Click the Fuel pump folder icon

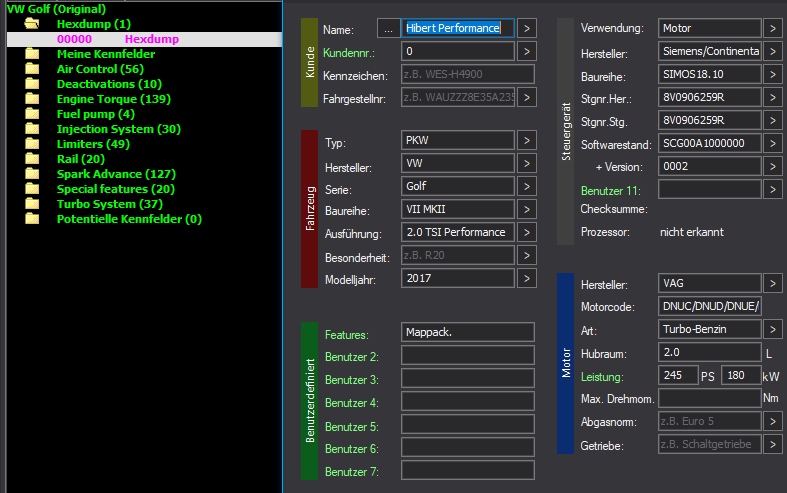tap(32, 114)
